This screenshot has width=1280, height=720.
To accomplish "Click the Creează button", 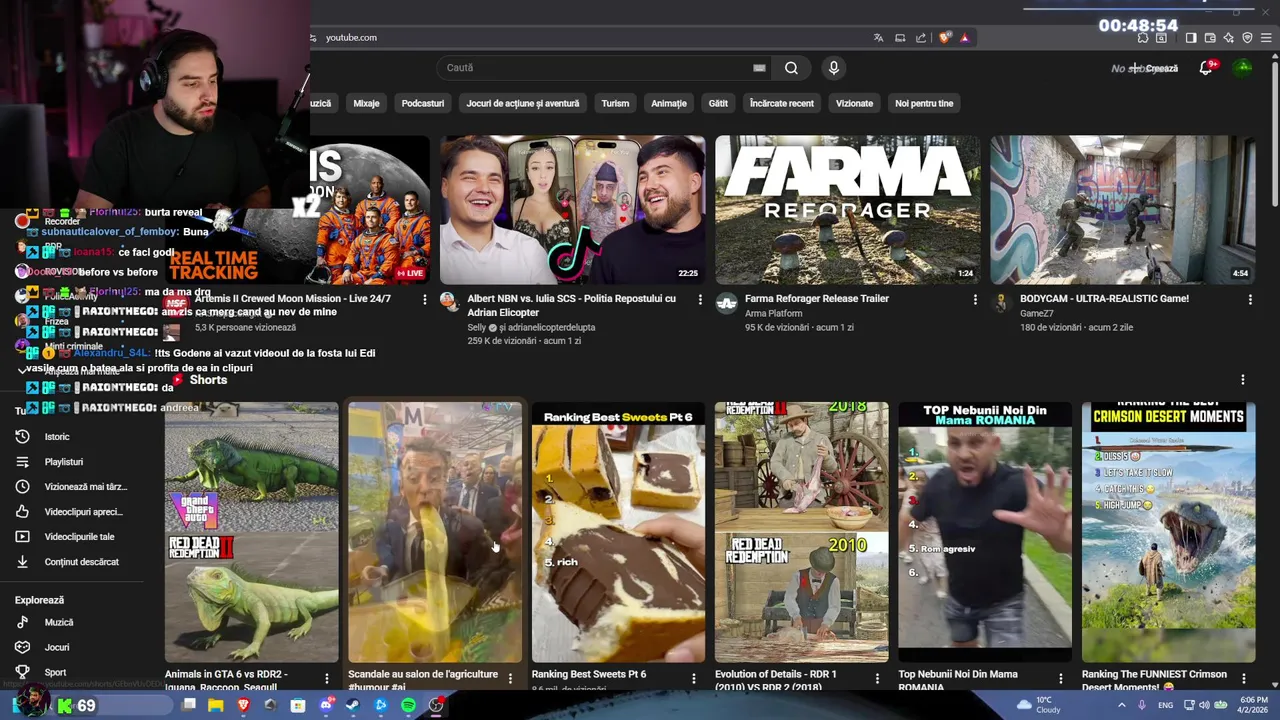I will 1155,68.
